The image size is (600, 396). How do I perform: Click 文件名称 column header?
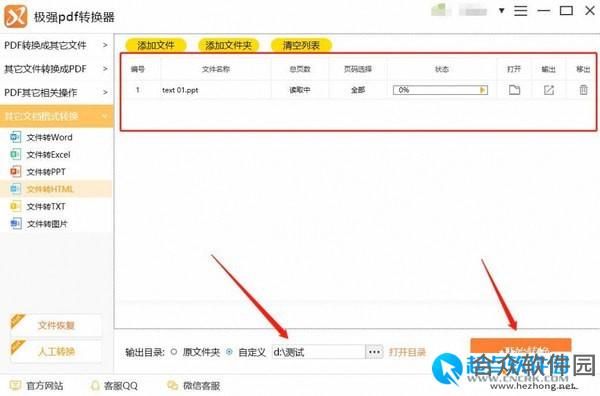coord(216,69)
